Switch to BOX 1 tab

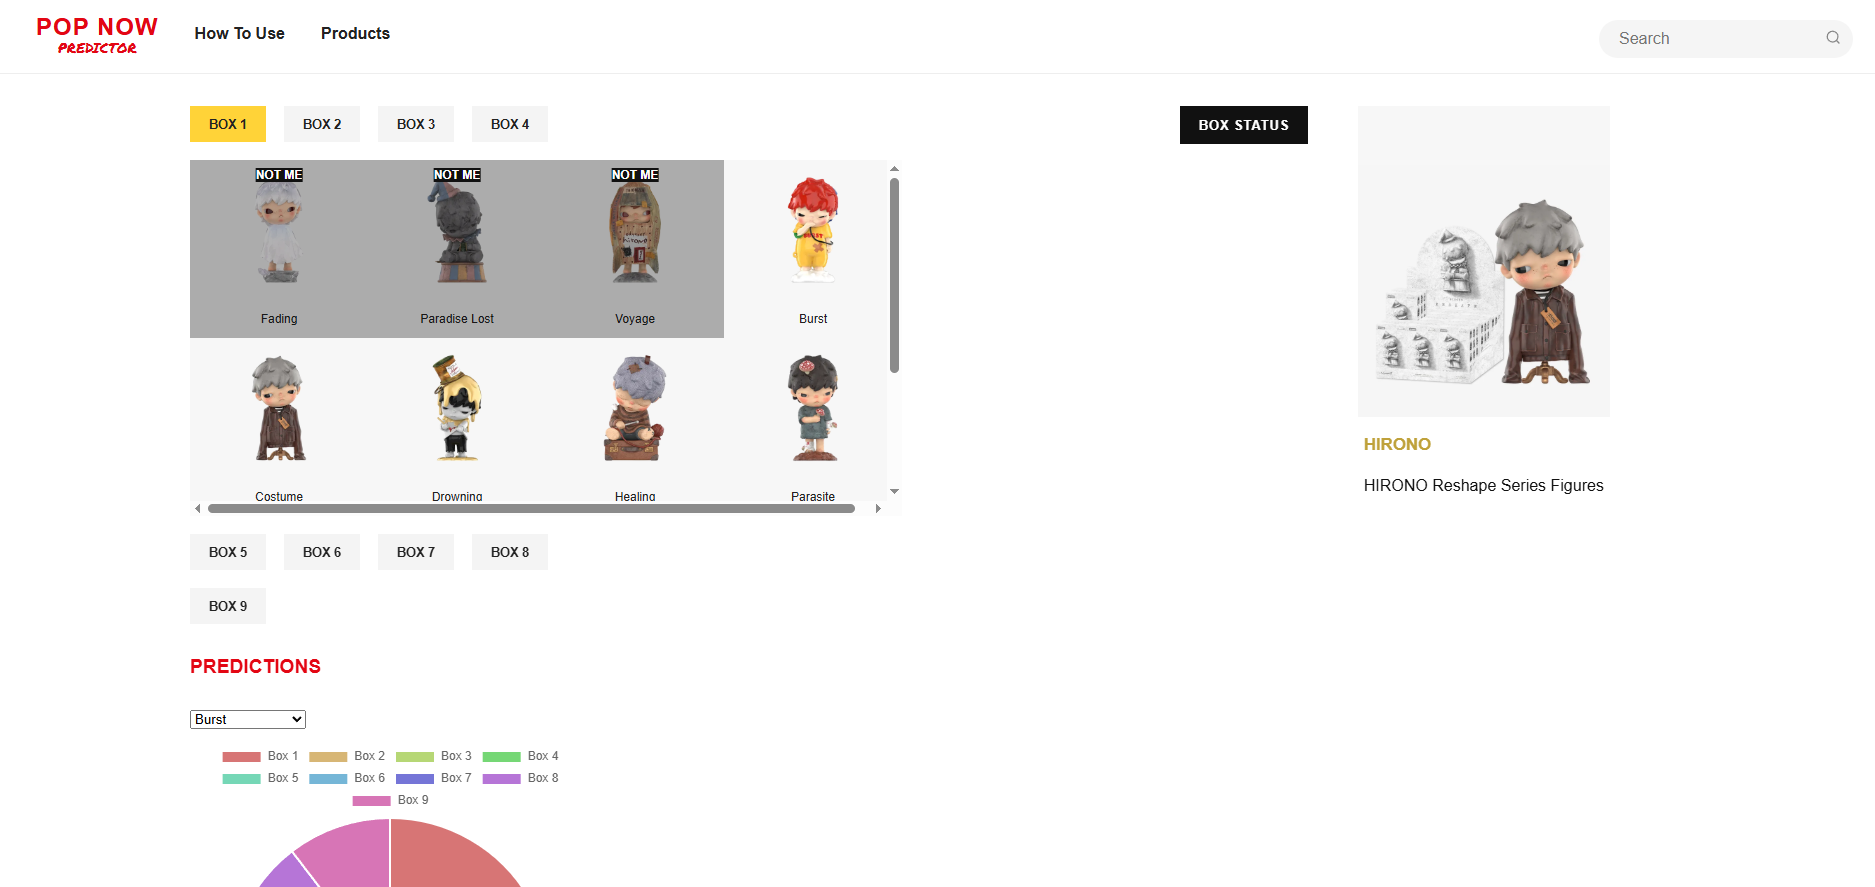point(228,124)
